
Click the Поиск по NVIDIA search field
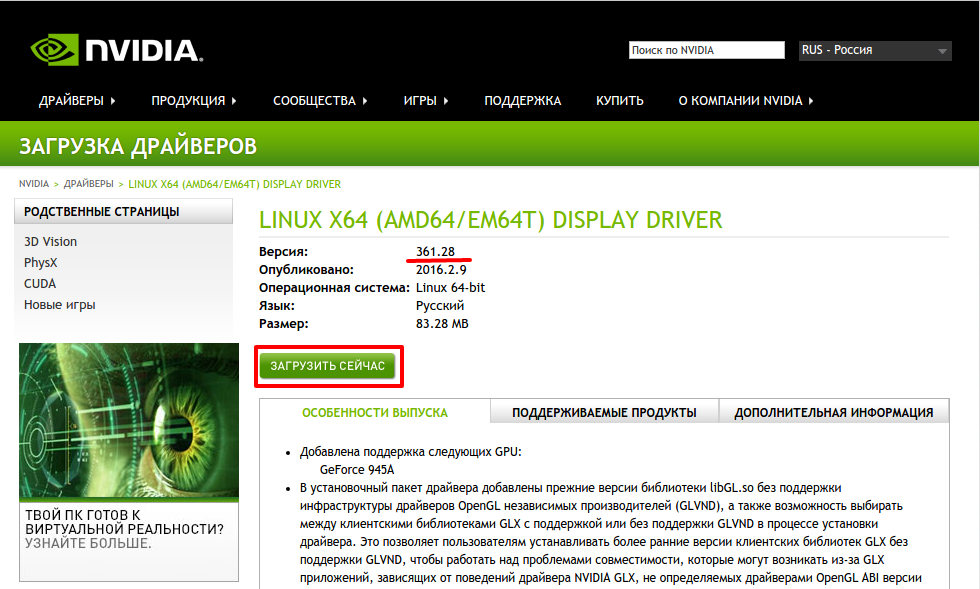tap(706, 50)
